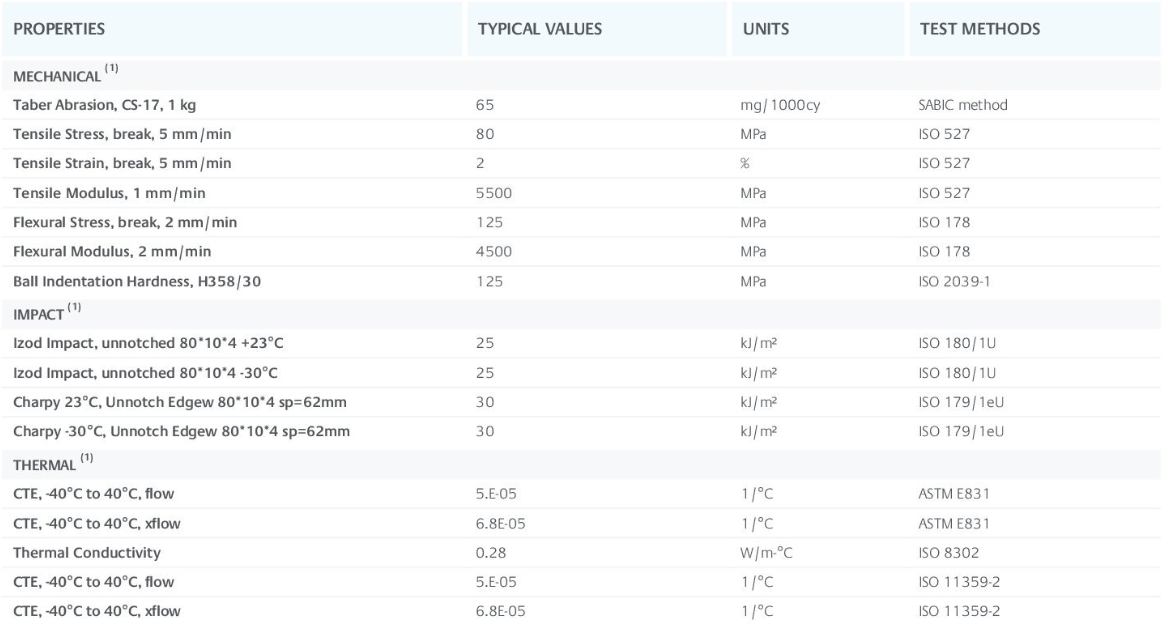Click the 0.28 thermal conductivity value
Viewport: 1166px width, 625px height.
pos(490,552)
